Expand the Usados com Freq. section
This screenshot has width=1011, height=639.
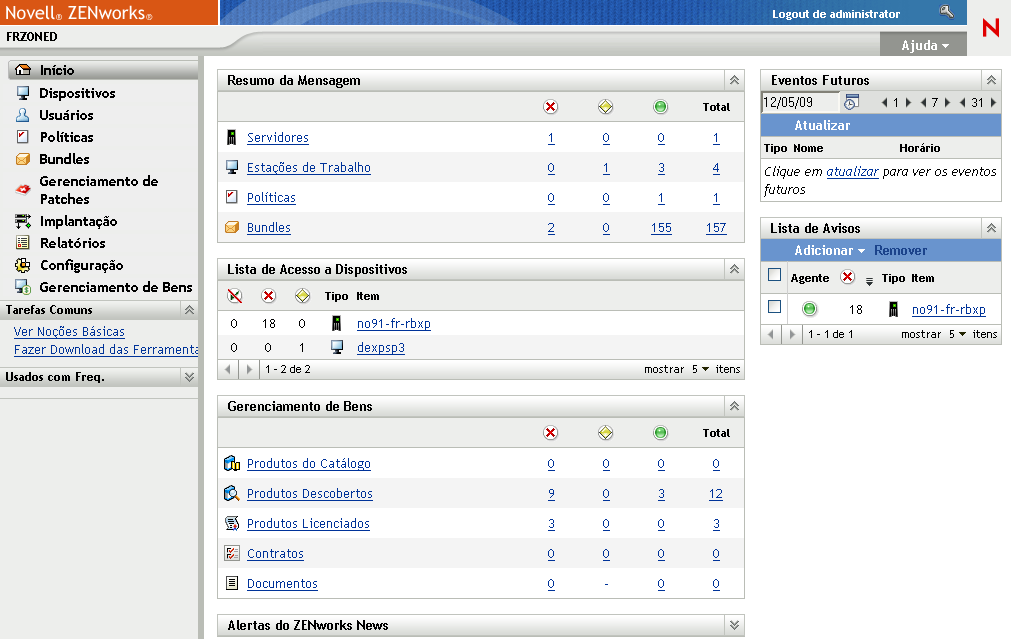189,377
